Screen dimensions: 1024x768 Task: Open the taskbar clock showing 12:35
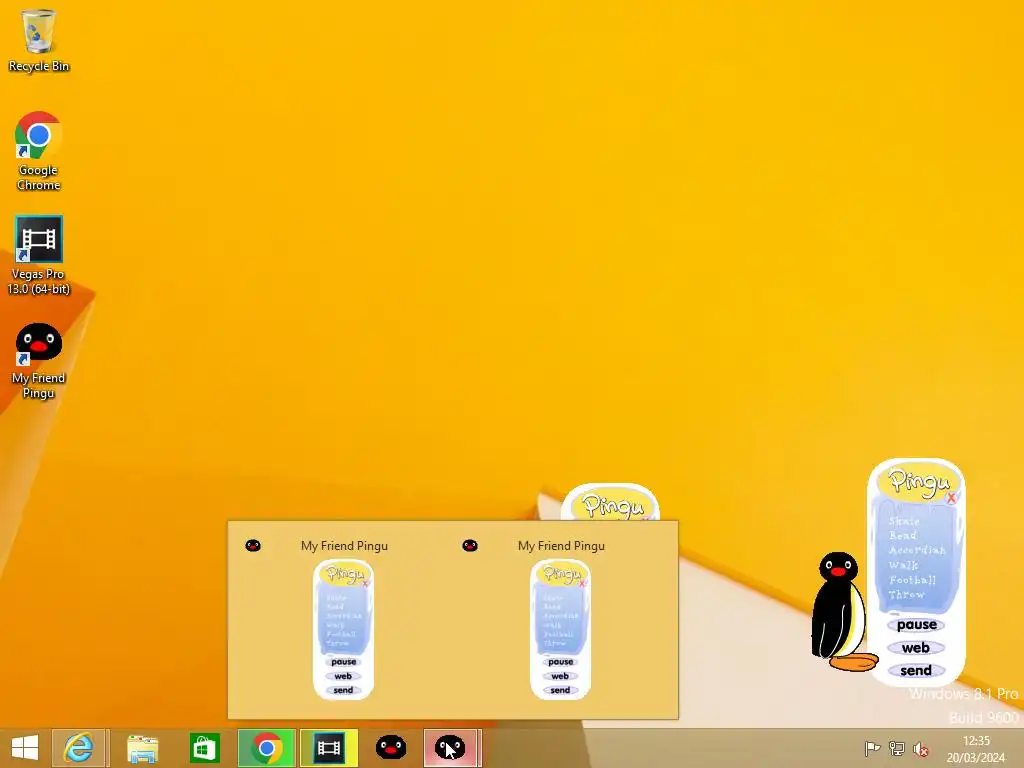976,749
